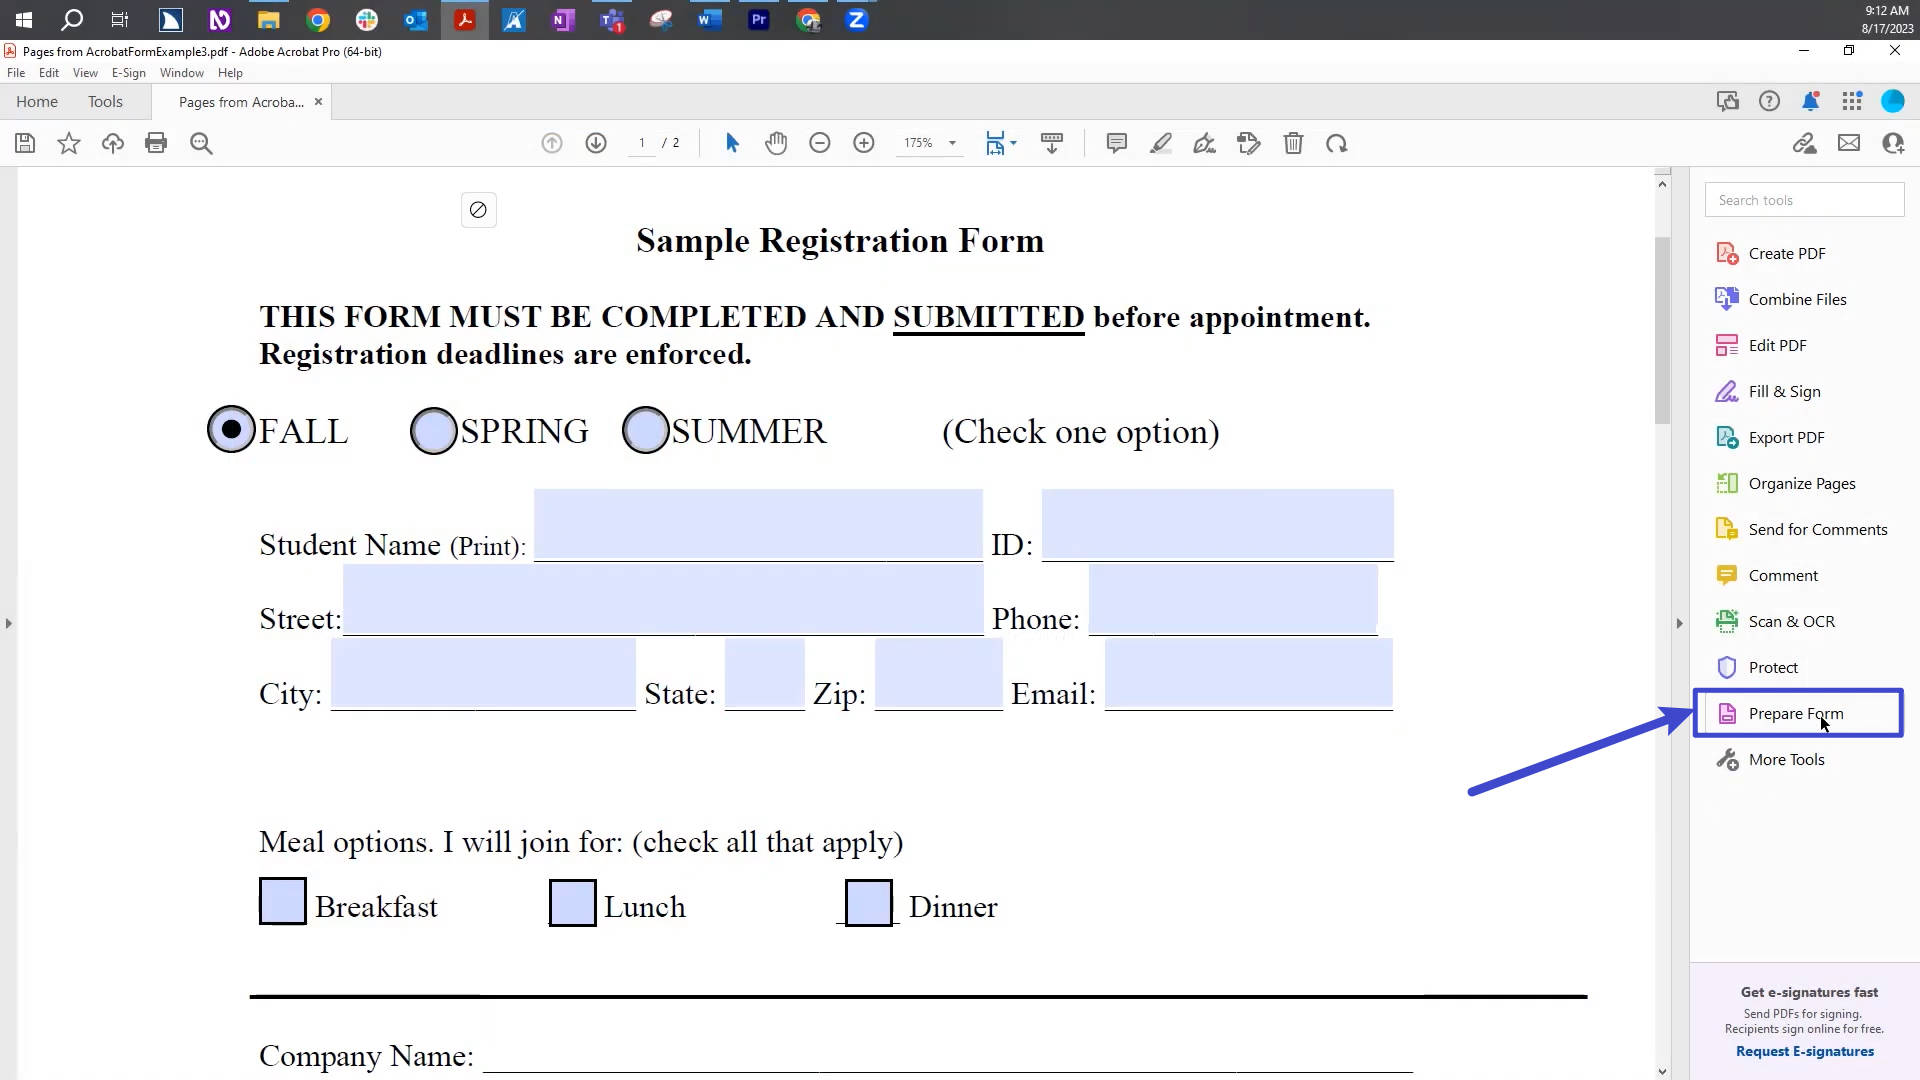
Task: Activate the Hand pan tool
Action: (x=776, y=143)
